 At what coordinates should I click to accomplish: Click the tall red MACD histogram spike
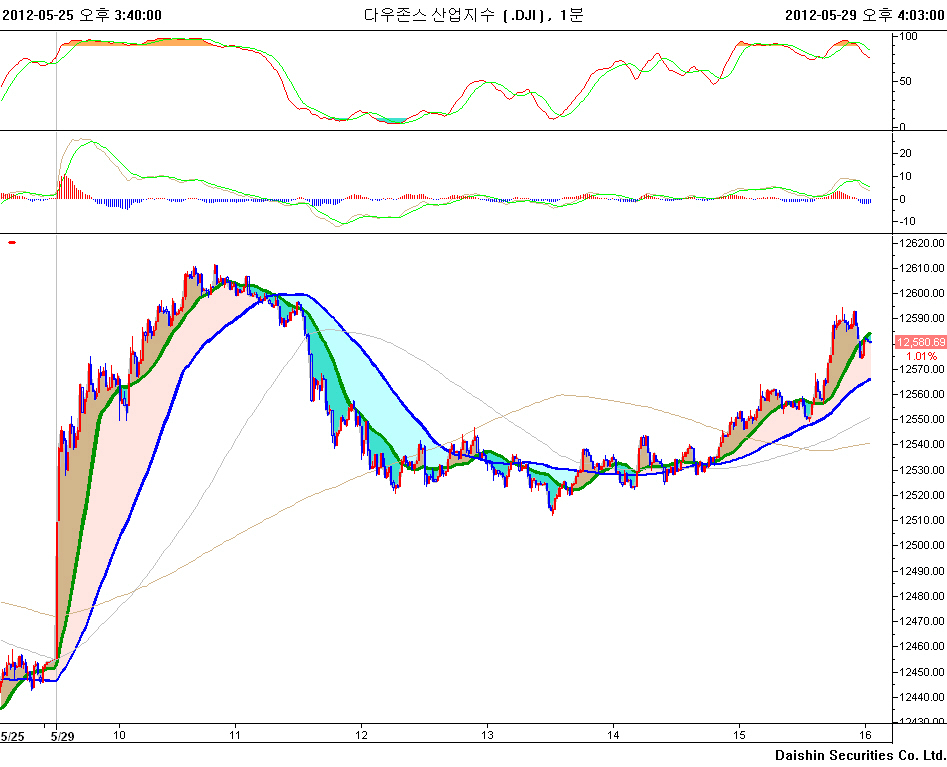pos(64,187)
